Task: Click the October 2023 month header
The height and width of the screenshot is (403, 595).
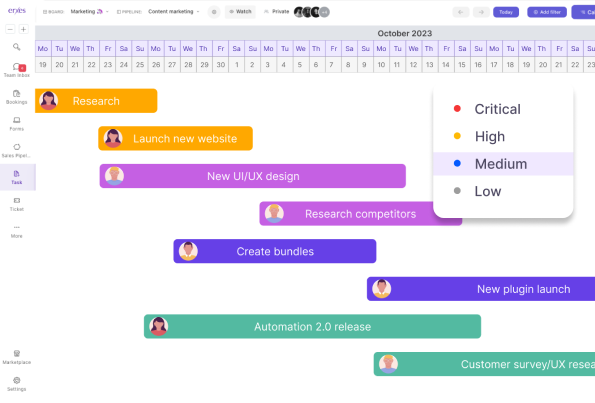Action: [x=405, y=33]
